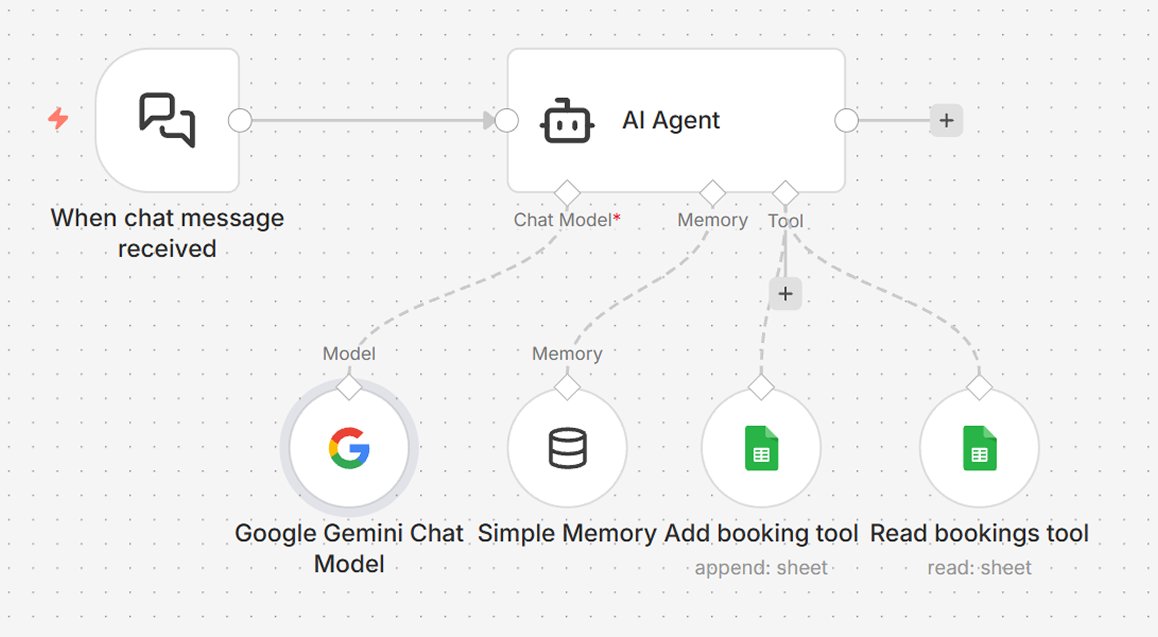1158x637 pixels.
Task: Open the Add booking tool sheets node
Action: (761, 448)
